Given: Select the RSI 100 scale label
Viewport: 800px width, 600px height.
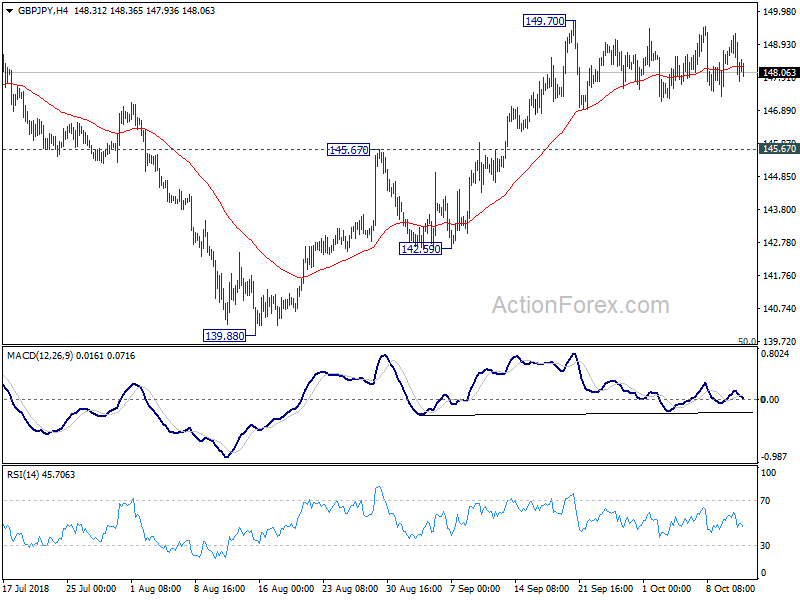Looking at the screenshot, I should tap(768, 473).
